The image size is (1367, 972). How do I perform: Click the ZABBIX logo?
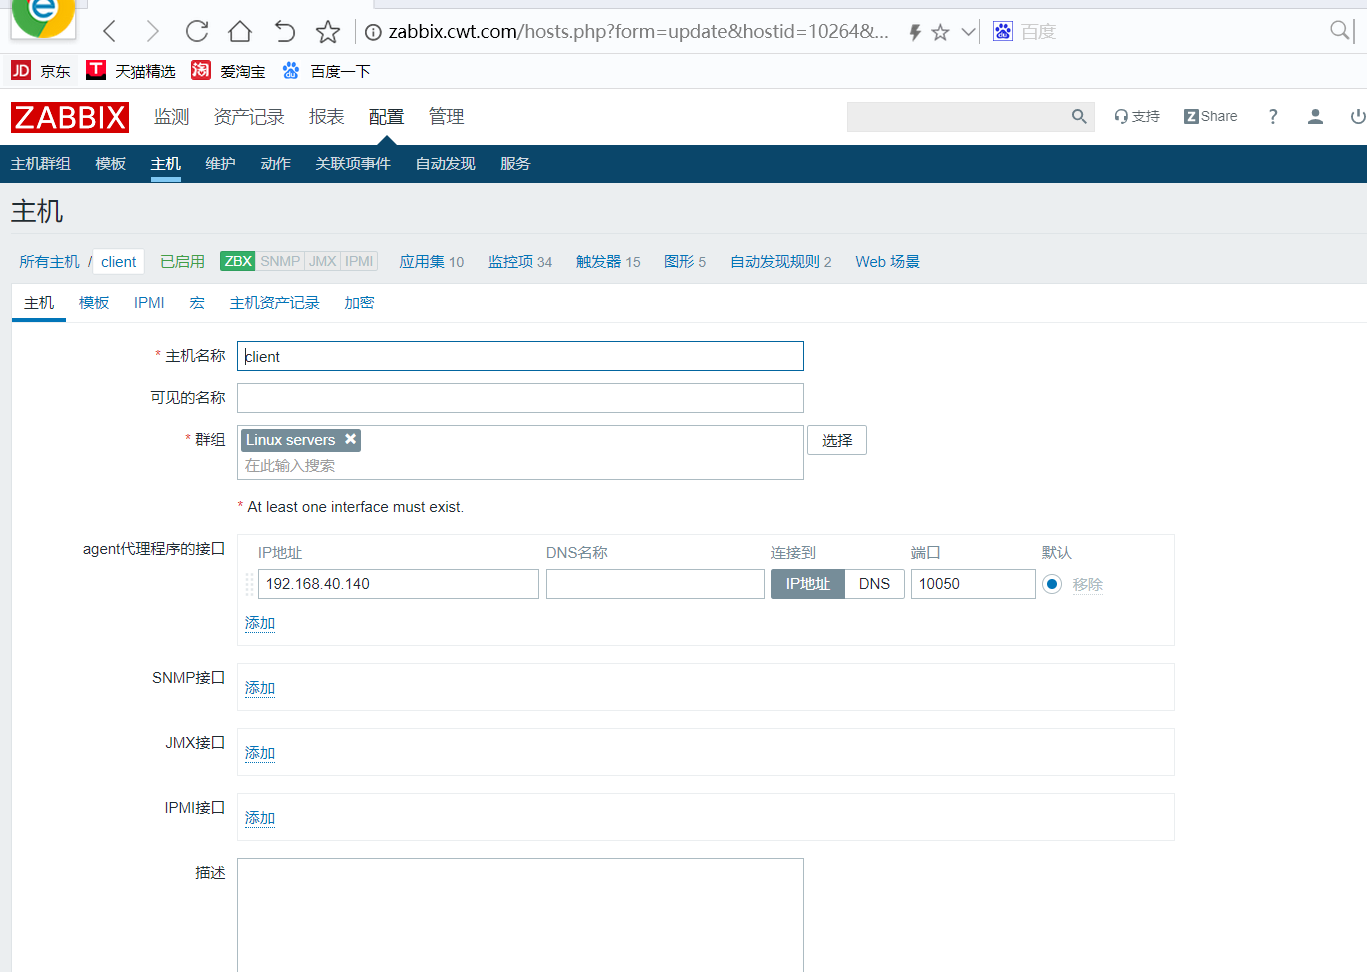[70, 117]
